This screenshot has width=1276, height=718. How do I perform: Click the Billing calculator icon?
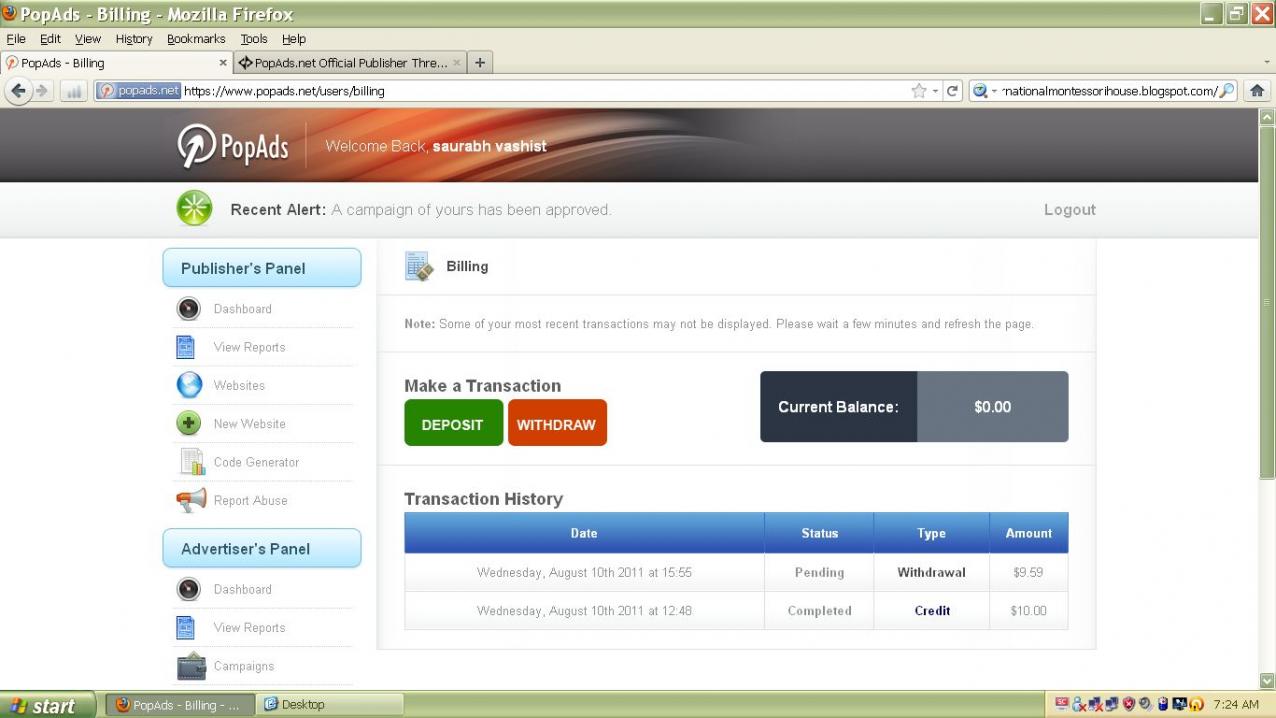419,267
